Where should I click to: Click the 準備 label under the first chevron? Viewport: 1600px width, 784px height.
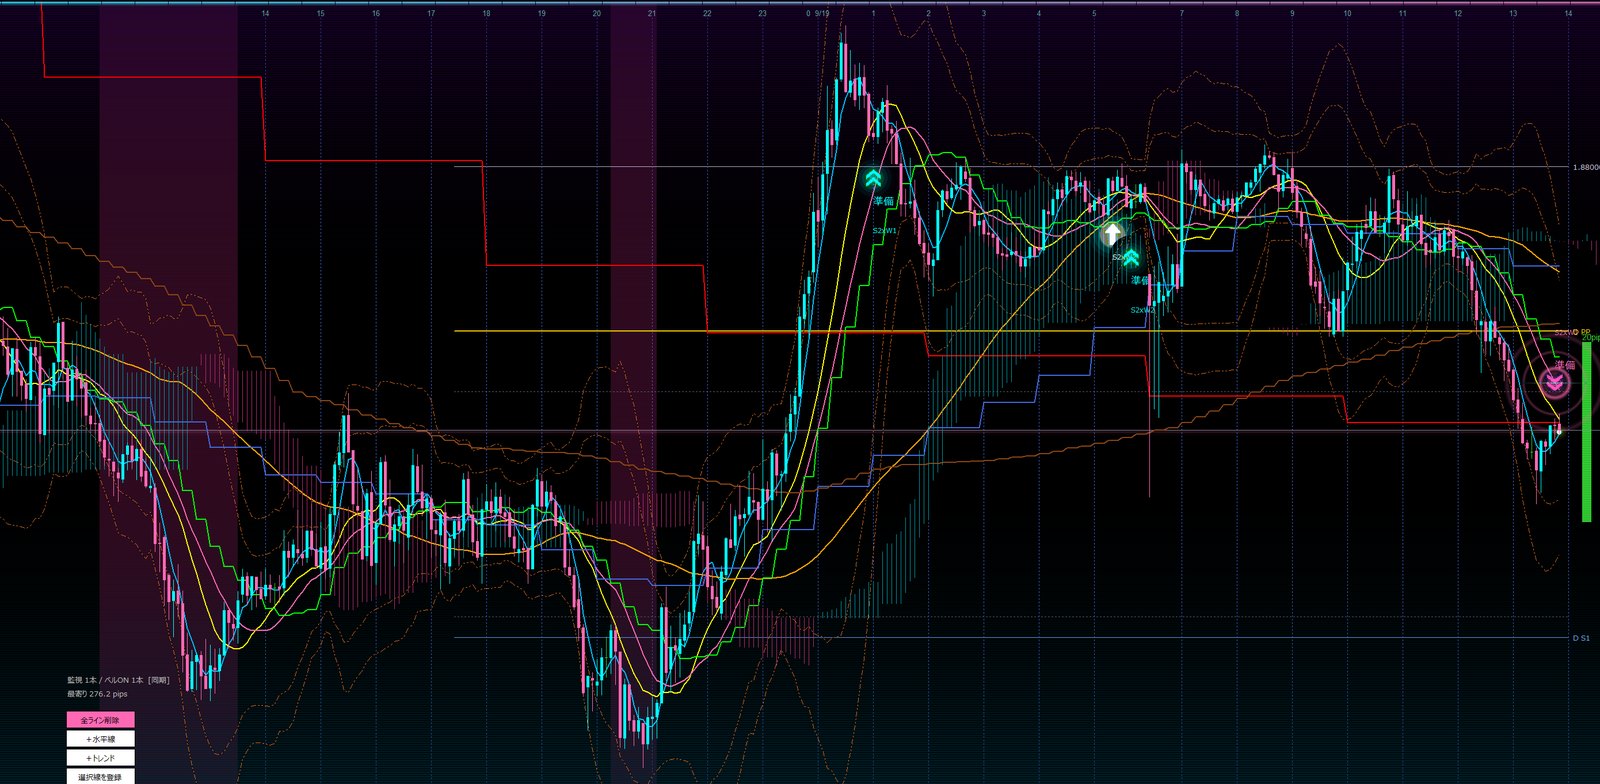[x=884, y=201]
